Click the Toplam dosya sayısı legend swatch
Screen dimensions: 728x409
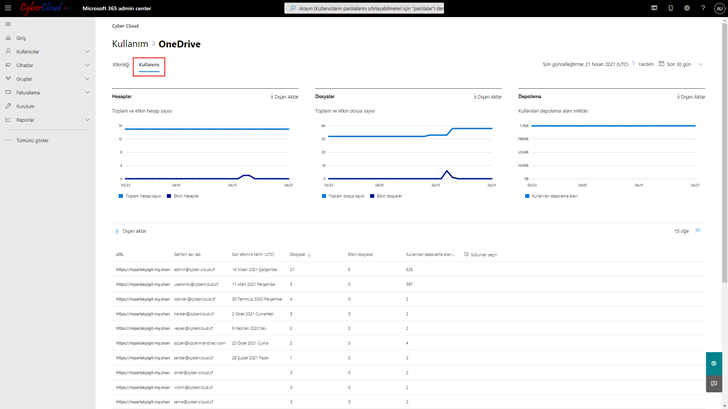[x=324, y=196]
